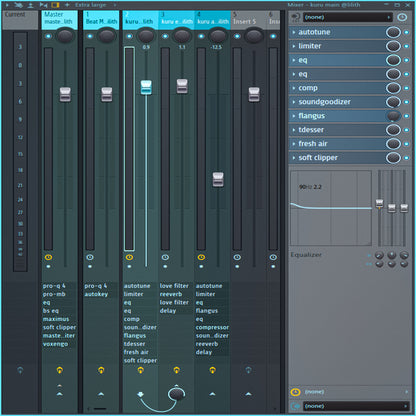This screenshot has height=416, width=416.
Task: Open the fresh air plugin slot
Action: (337, 144)
